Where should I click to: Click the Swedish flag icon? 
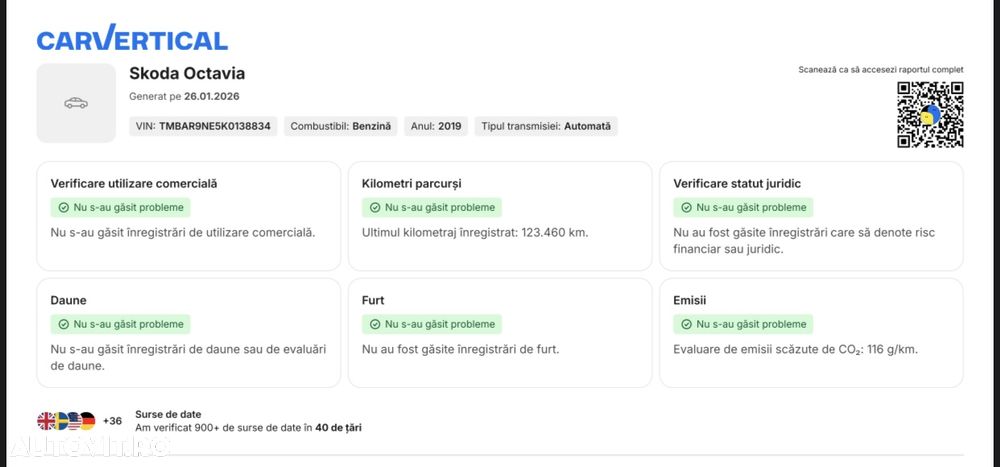click(x=61, y=421)
